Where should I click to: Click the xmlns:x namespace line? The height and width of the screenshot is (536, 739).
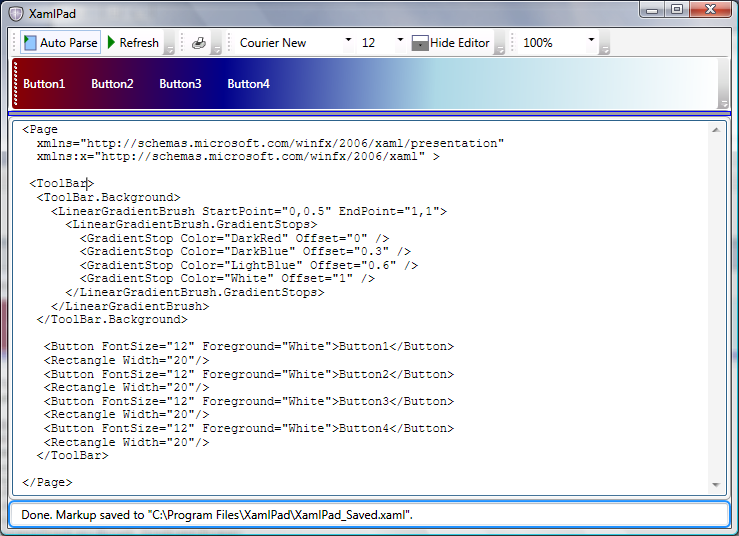238,156
